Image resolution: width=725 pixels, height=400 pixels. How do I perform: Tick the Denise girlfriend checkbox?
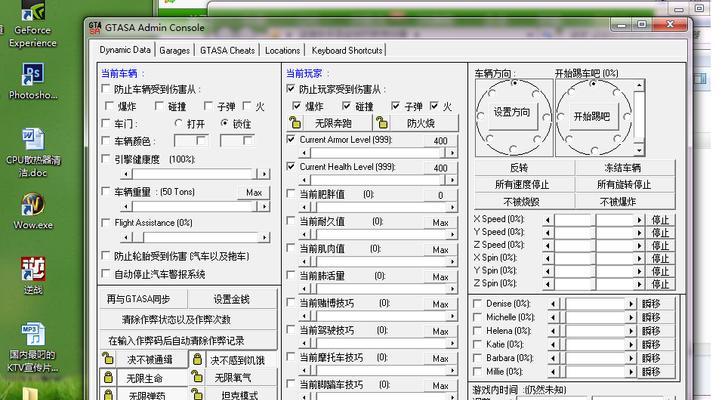478,303
